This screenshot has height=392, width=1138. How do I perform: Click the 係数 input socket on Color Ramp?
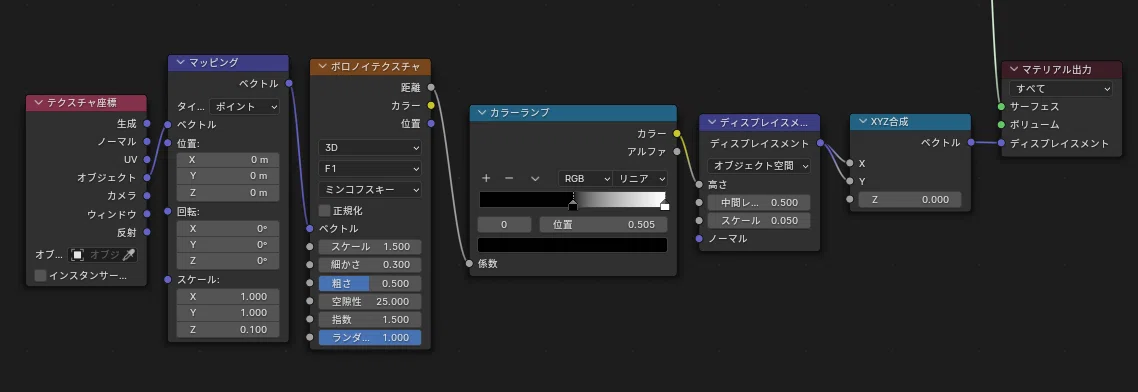[x=470, y=264]
